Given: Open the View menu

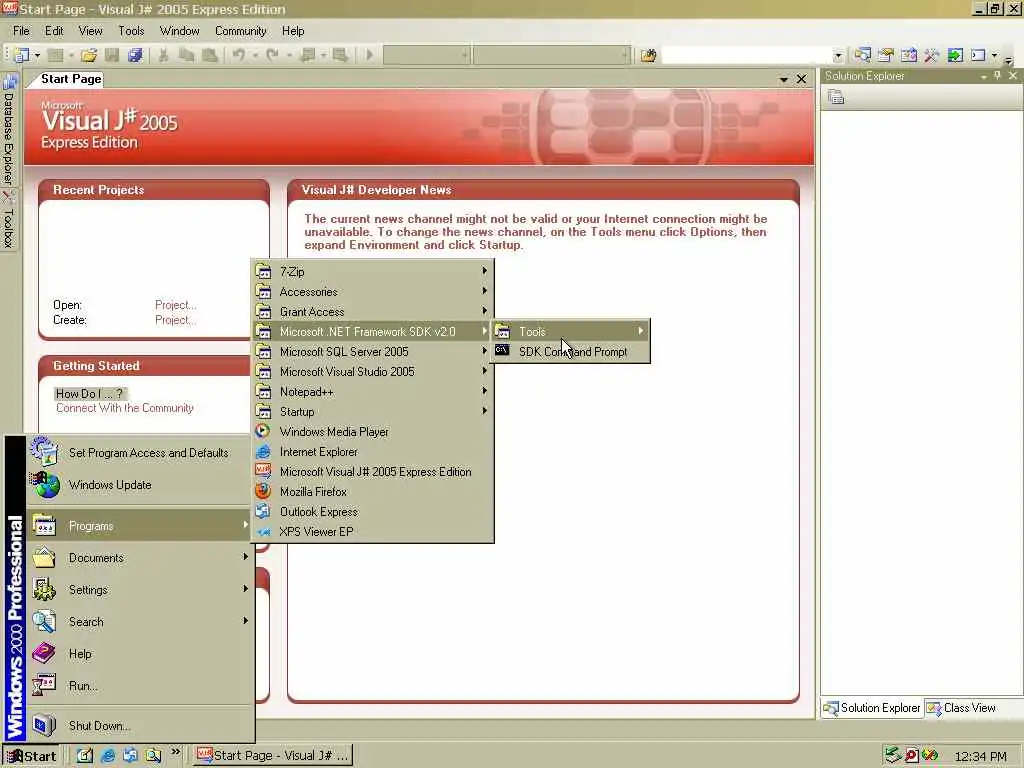Looking at the screenshot, I should [91, 31].
